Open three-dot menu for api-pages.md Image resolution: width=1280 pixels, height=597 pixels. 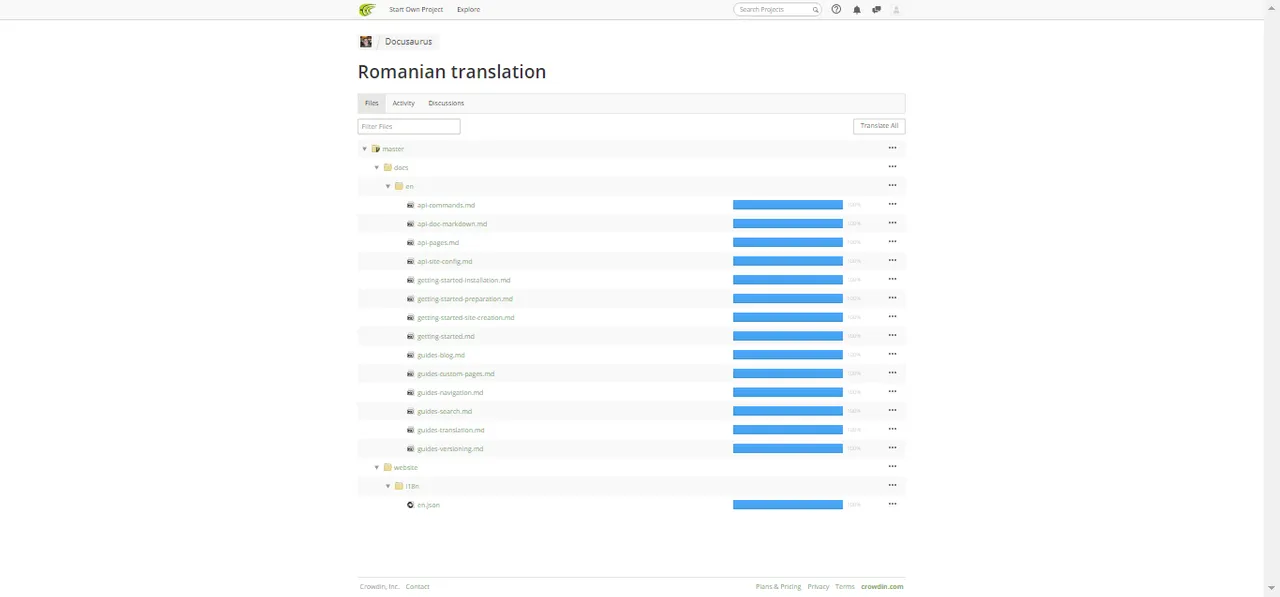(892, 242)
